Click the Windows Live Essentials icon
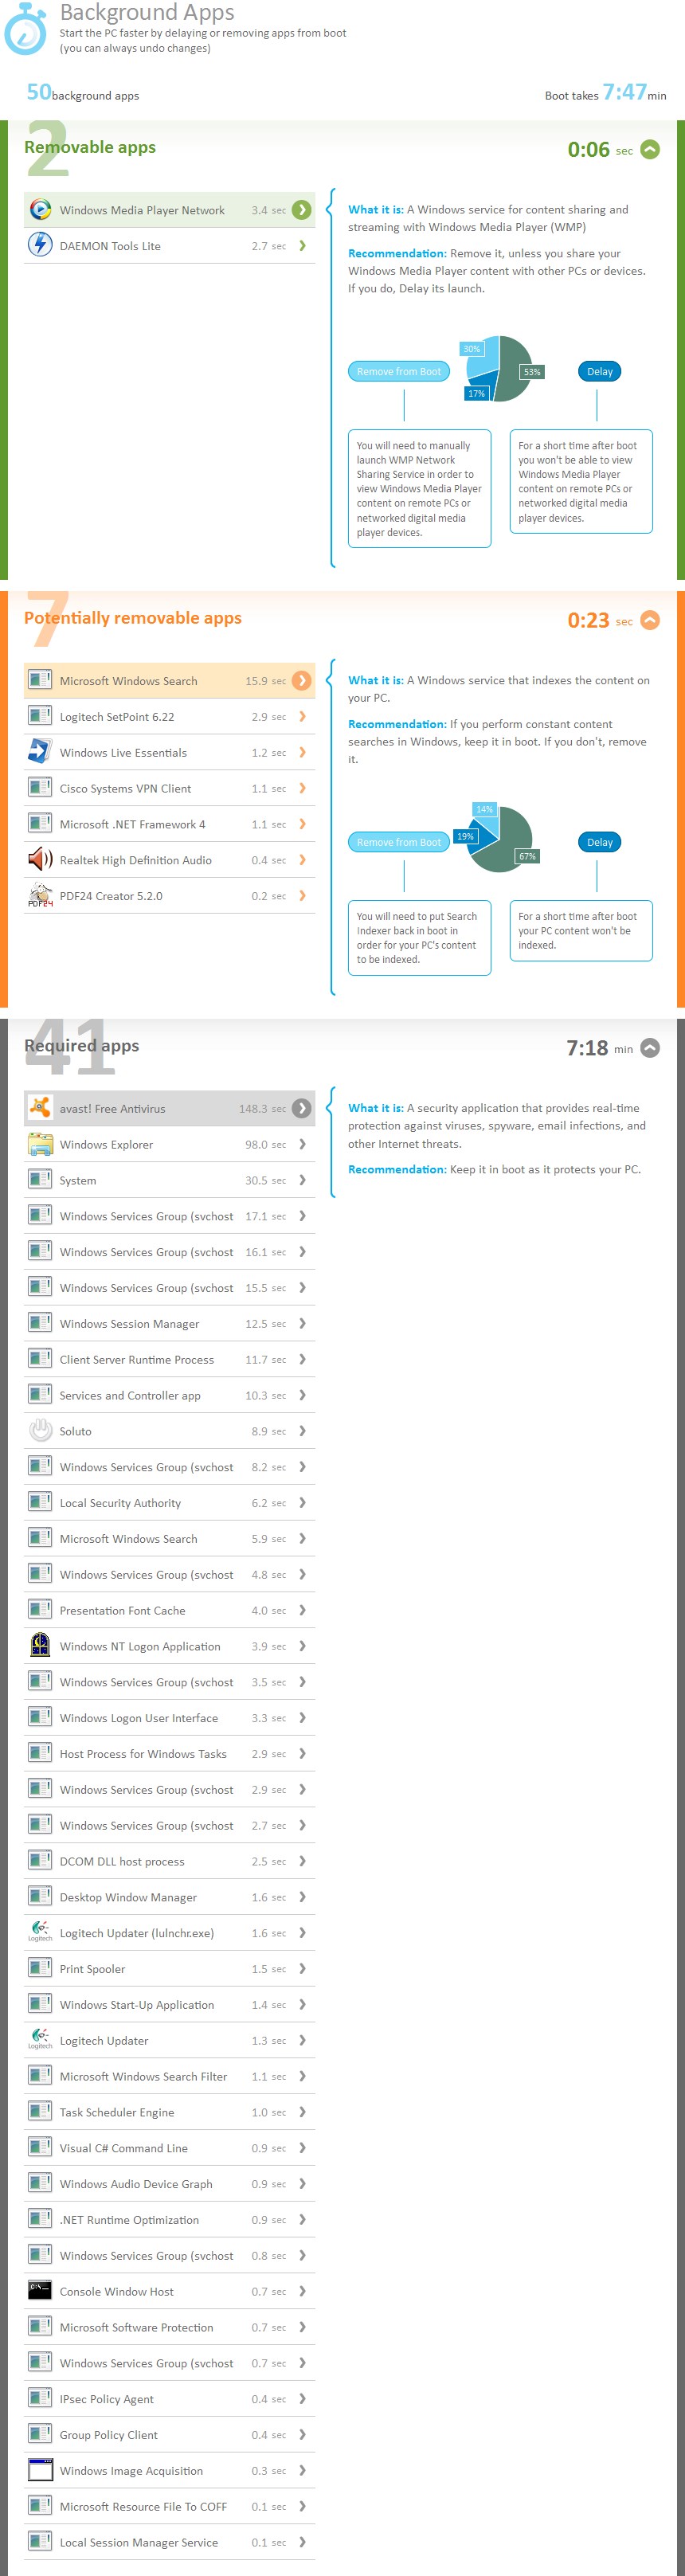The width and height of the screenshot is (685, 2576). pyautogui.click(x=40, y=752)
